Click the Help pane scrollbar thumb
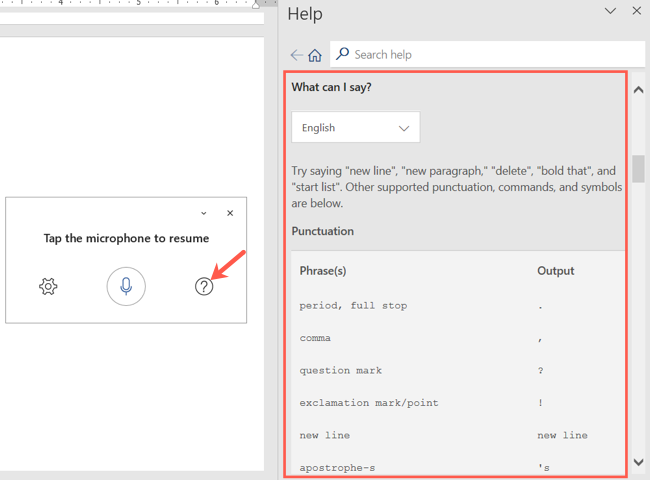The width and height of the screenshot is (650, 480). coord(638,169)
